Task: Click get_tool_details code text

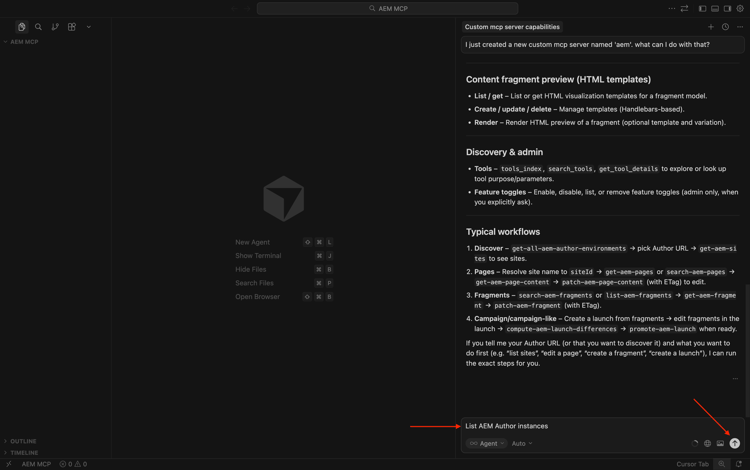Action: pyautogui.click(x=628, y=169)
